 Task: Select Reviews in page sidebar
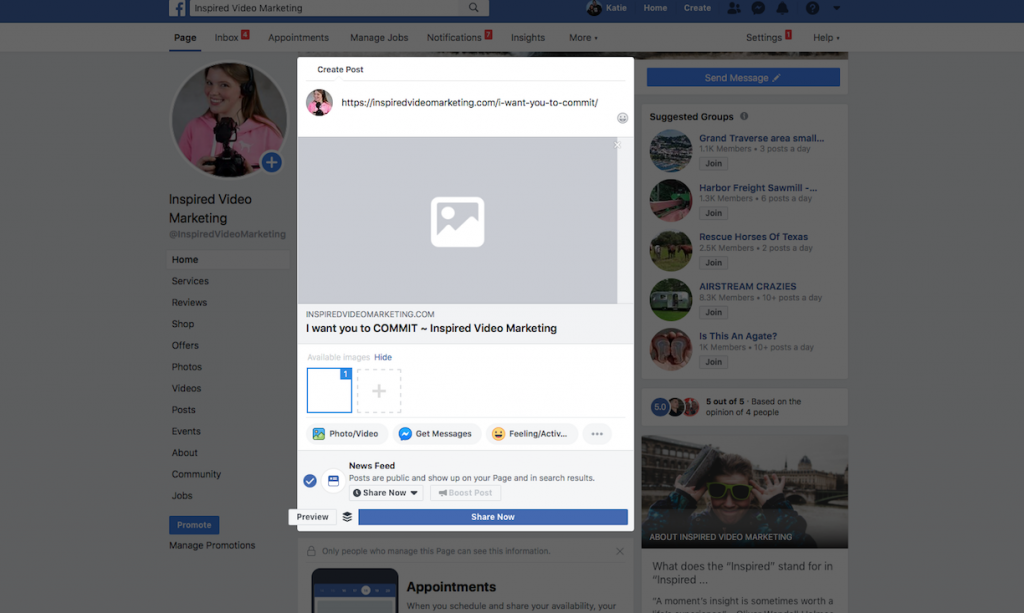point(189,303)
